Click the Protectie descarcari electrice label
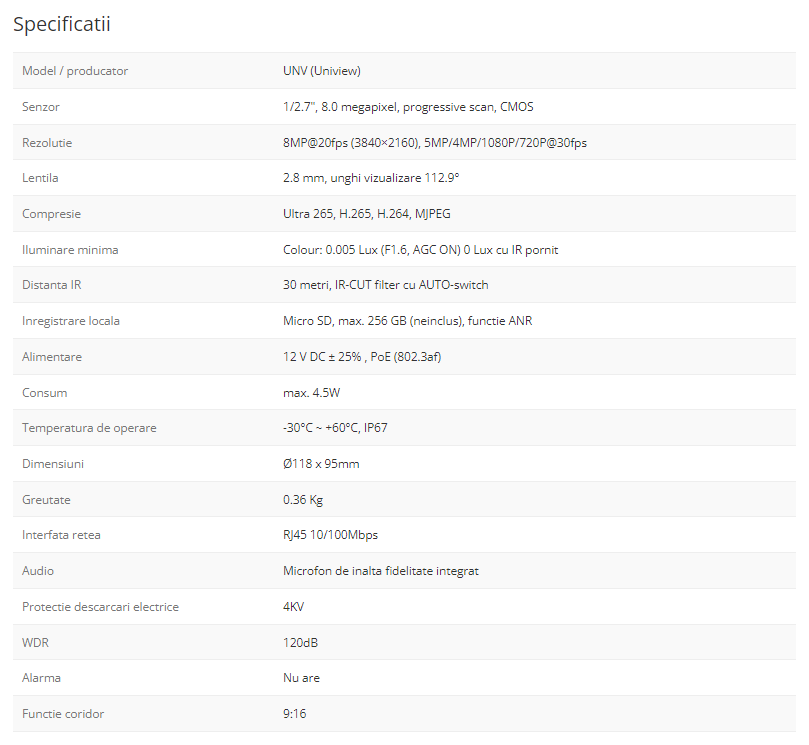 click(x=100, y=607)
